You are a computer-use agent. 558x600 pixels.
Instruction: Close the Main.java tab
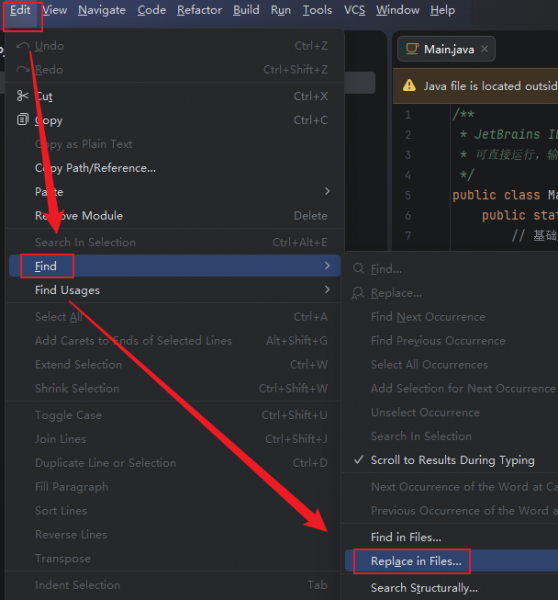click(x=485, y=49)
